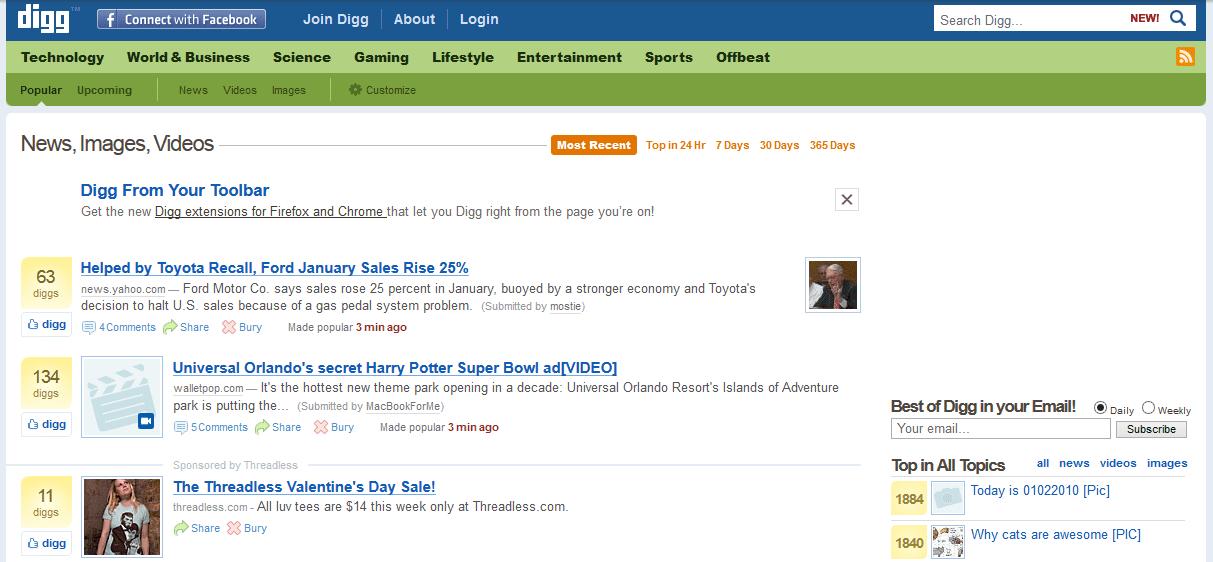Select Top in 24 Hr filter
Image resolution: width=1213 pixels, height=562 pixels.
[x=676, y=145]
